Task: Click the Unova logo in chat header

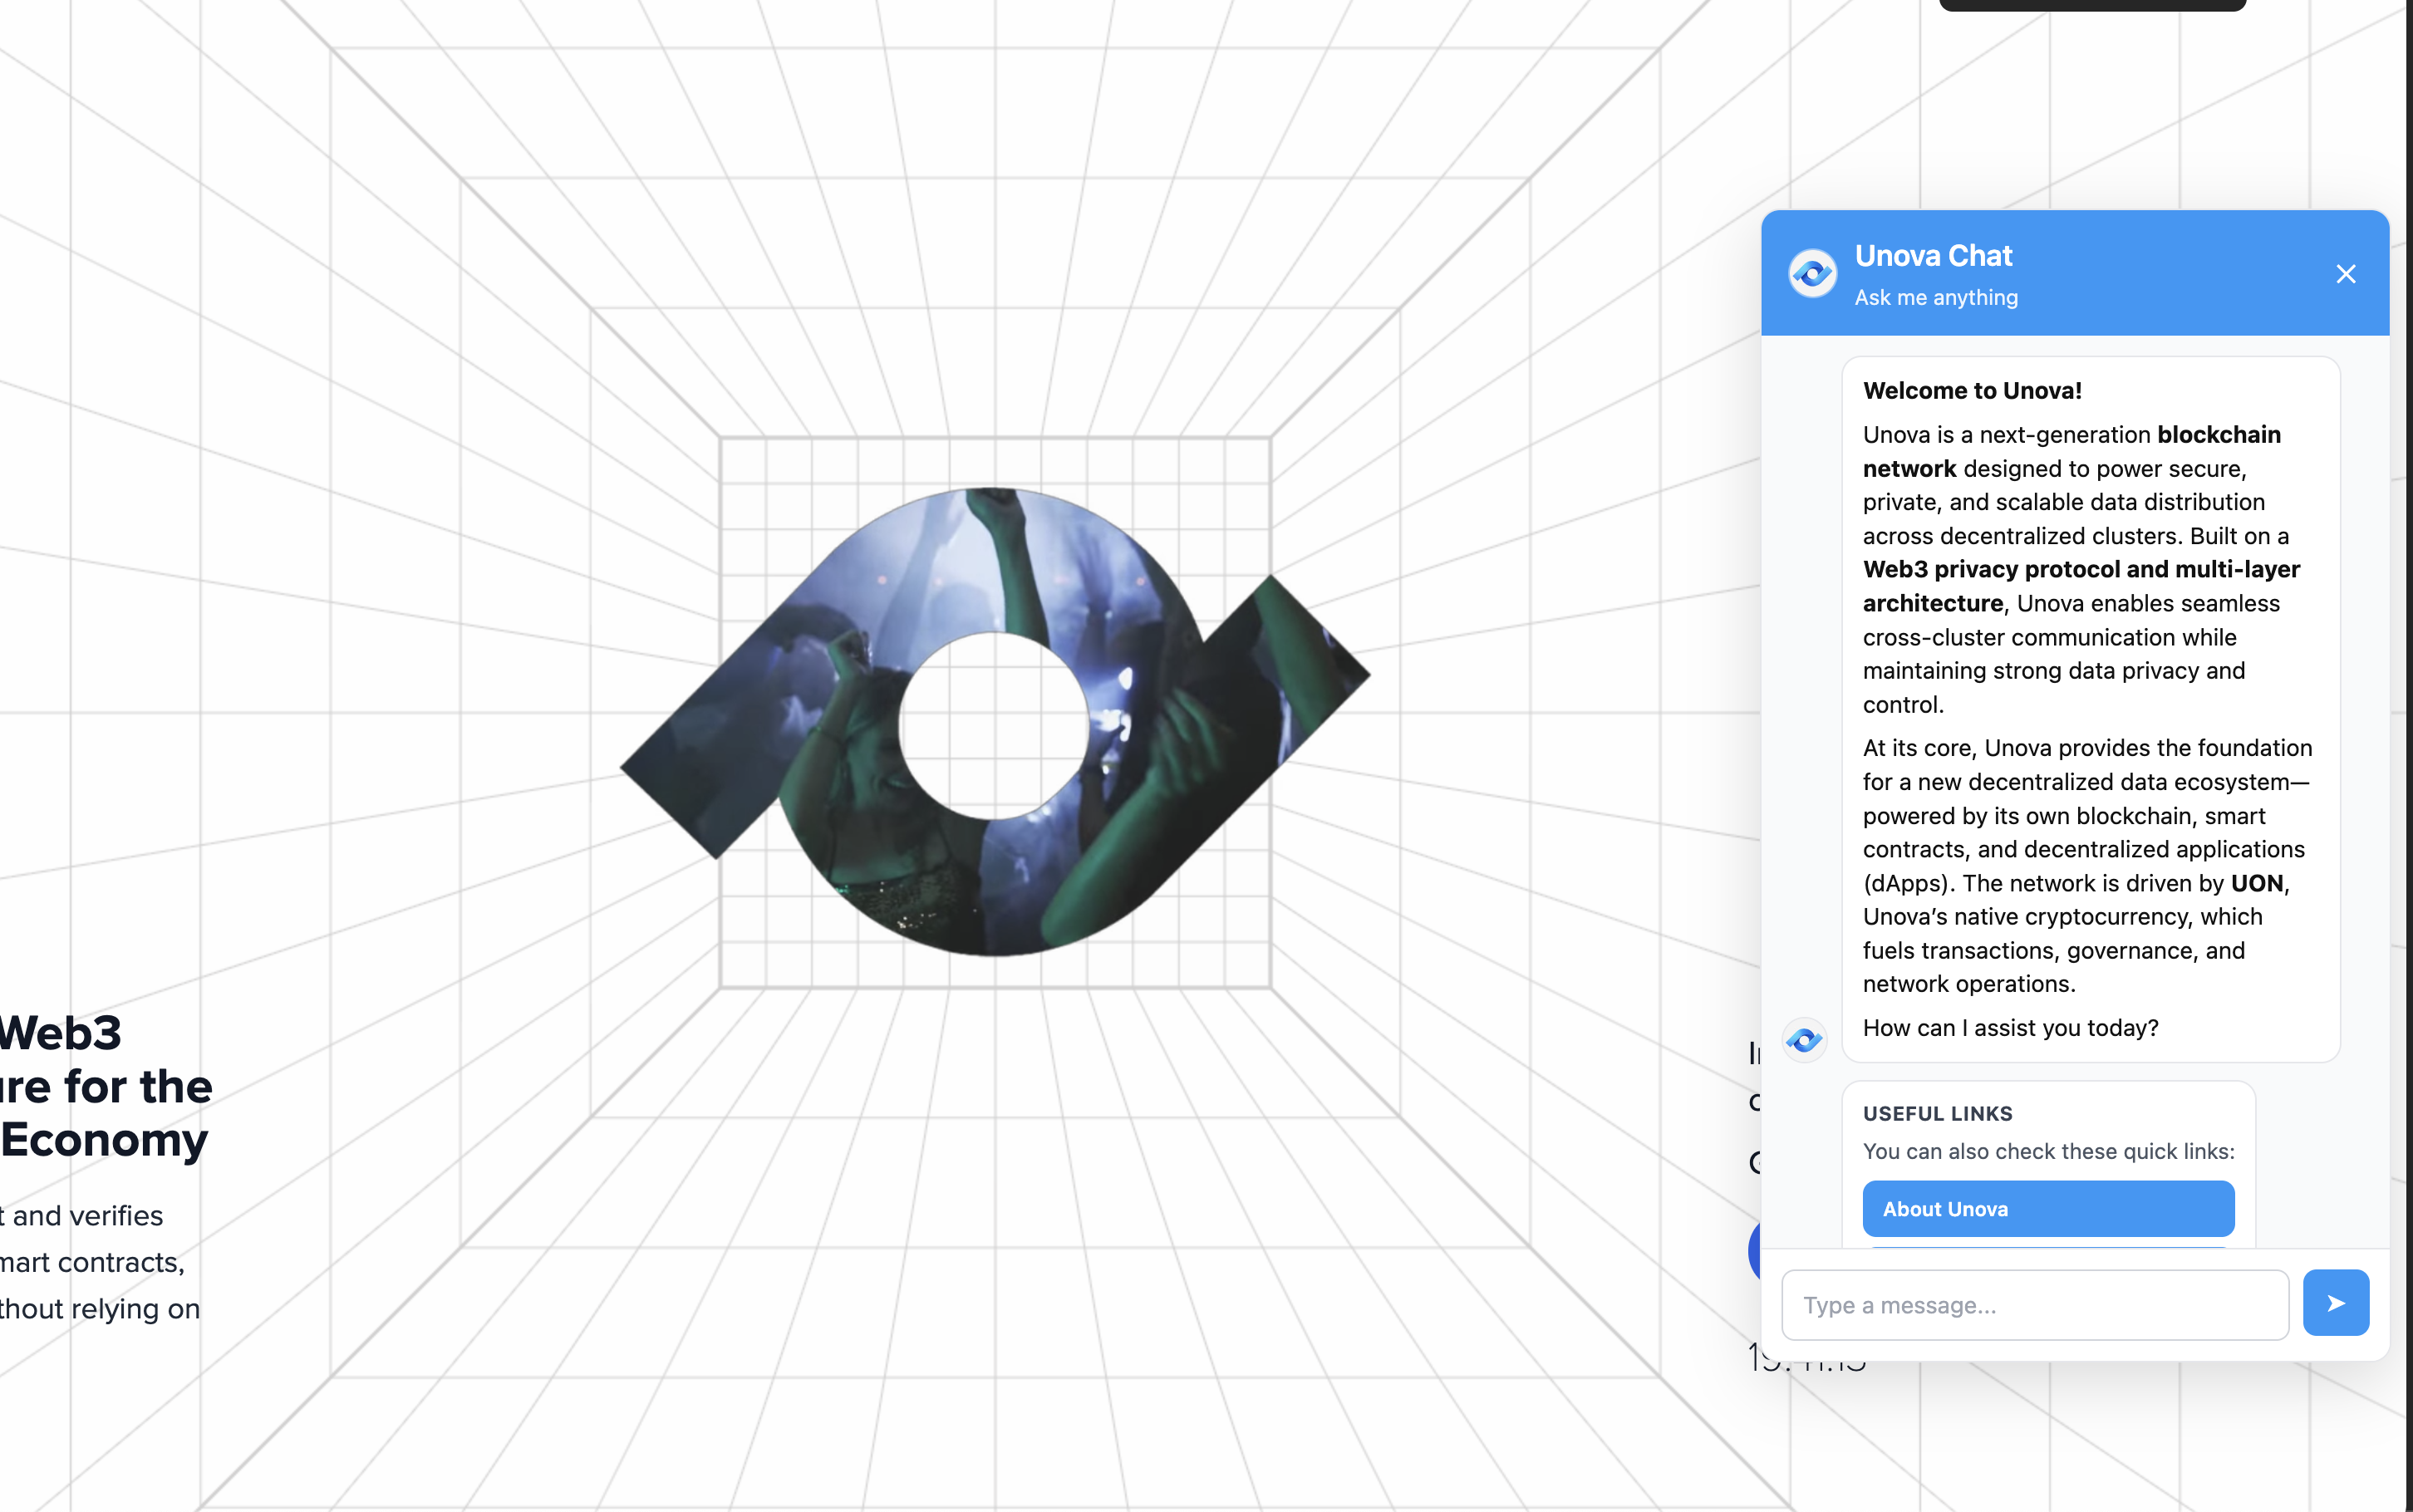Action: (1812, 274)
